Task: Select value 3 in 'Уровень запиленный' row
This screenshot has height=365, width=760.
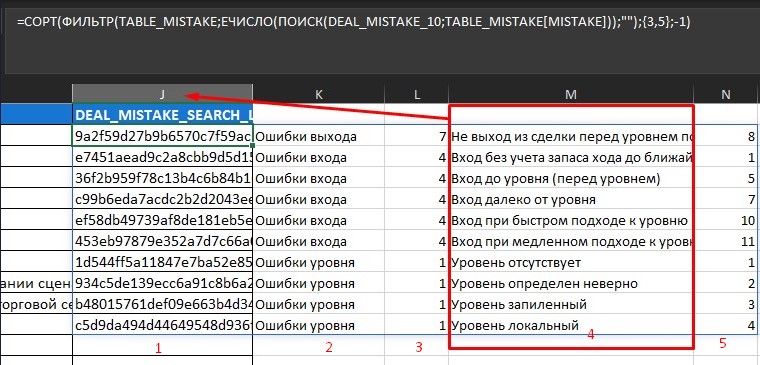Action: [x=726, y=304]
